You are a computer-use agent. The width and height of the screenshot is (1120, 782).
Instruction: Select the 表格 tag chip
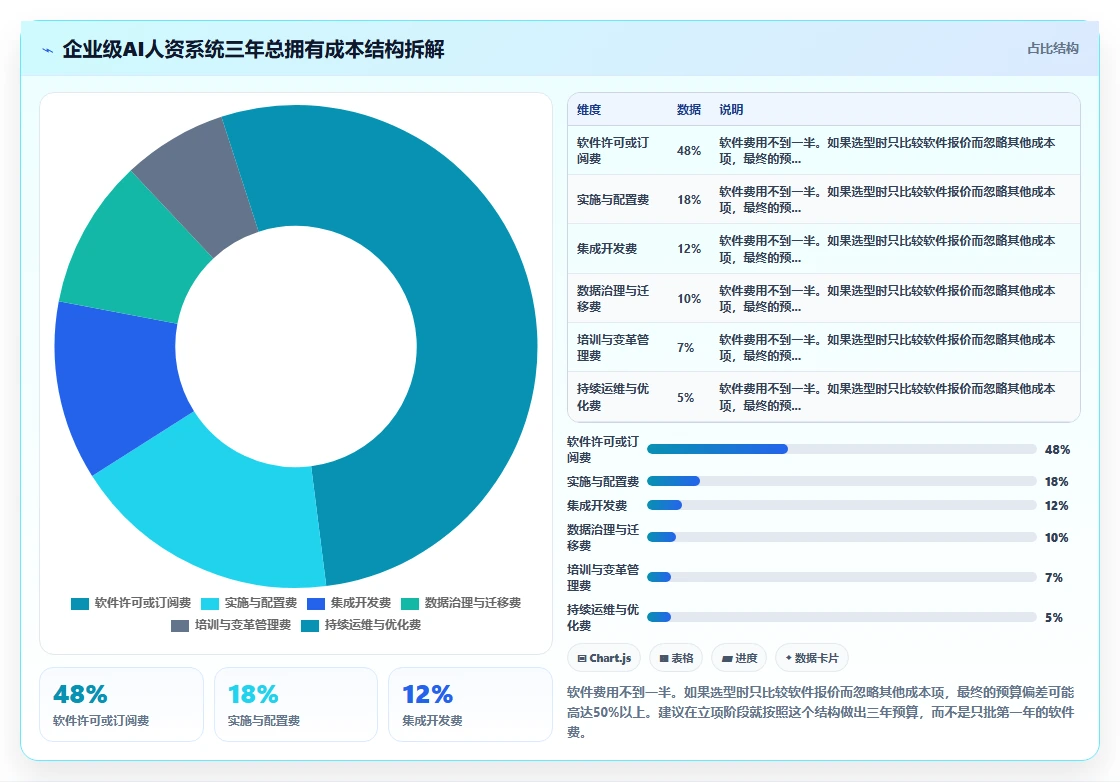[676, 658]
